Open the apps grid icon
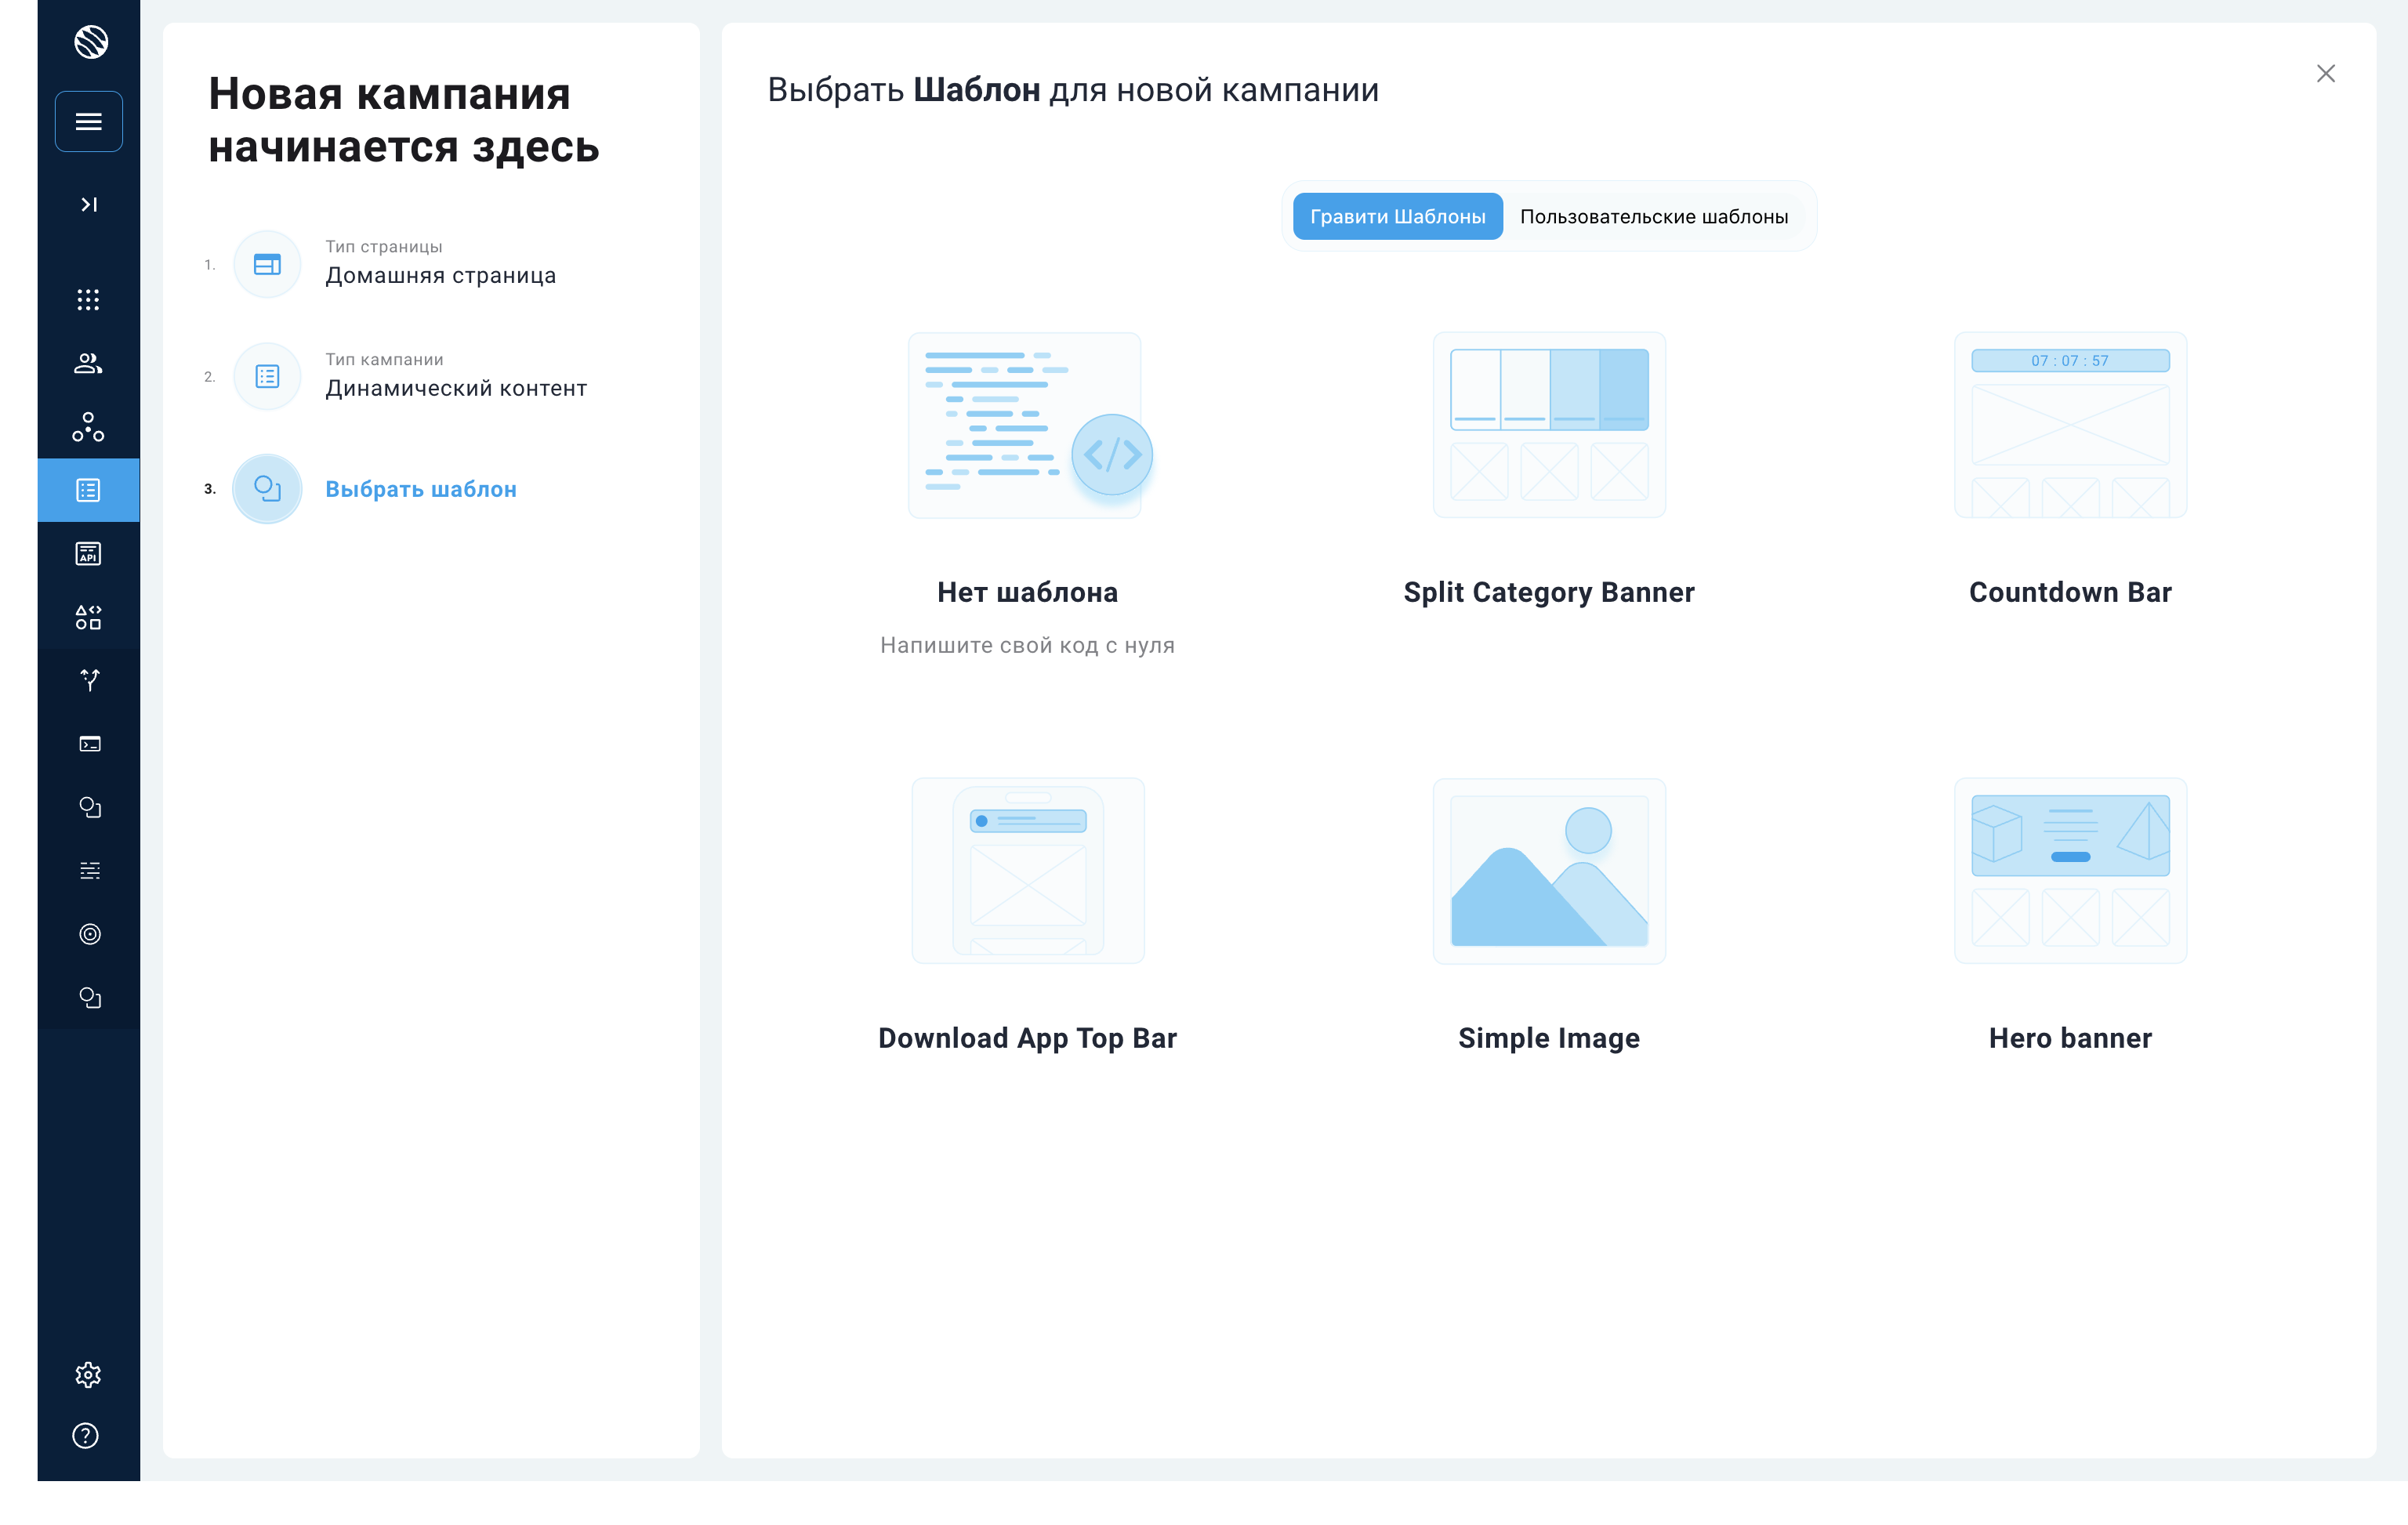The image size is (2408, 1525). [x=89, y=300]
